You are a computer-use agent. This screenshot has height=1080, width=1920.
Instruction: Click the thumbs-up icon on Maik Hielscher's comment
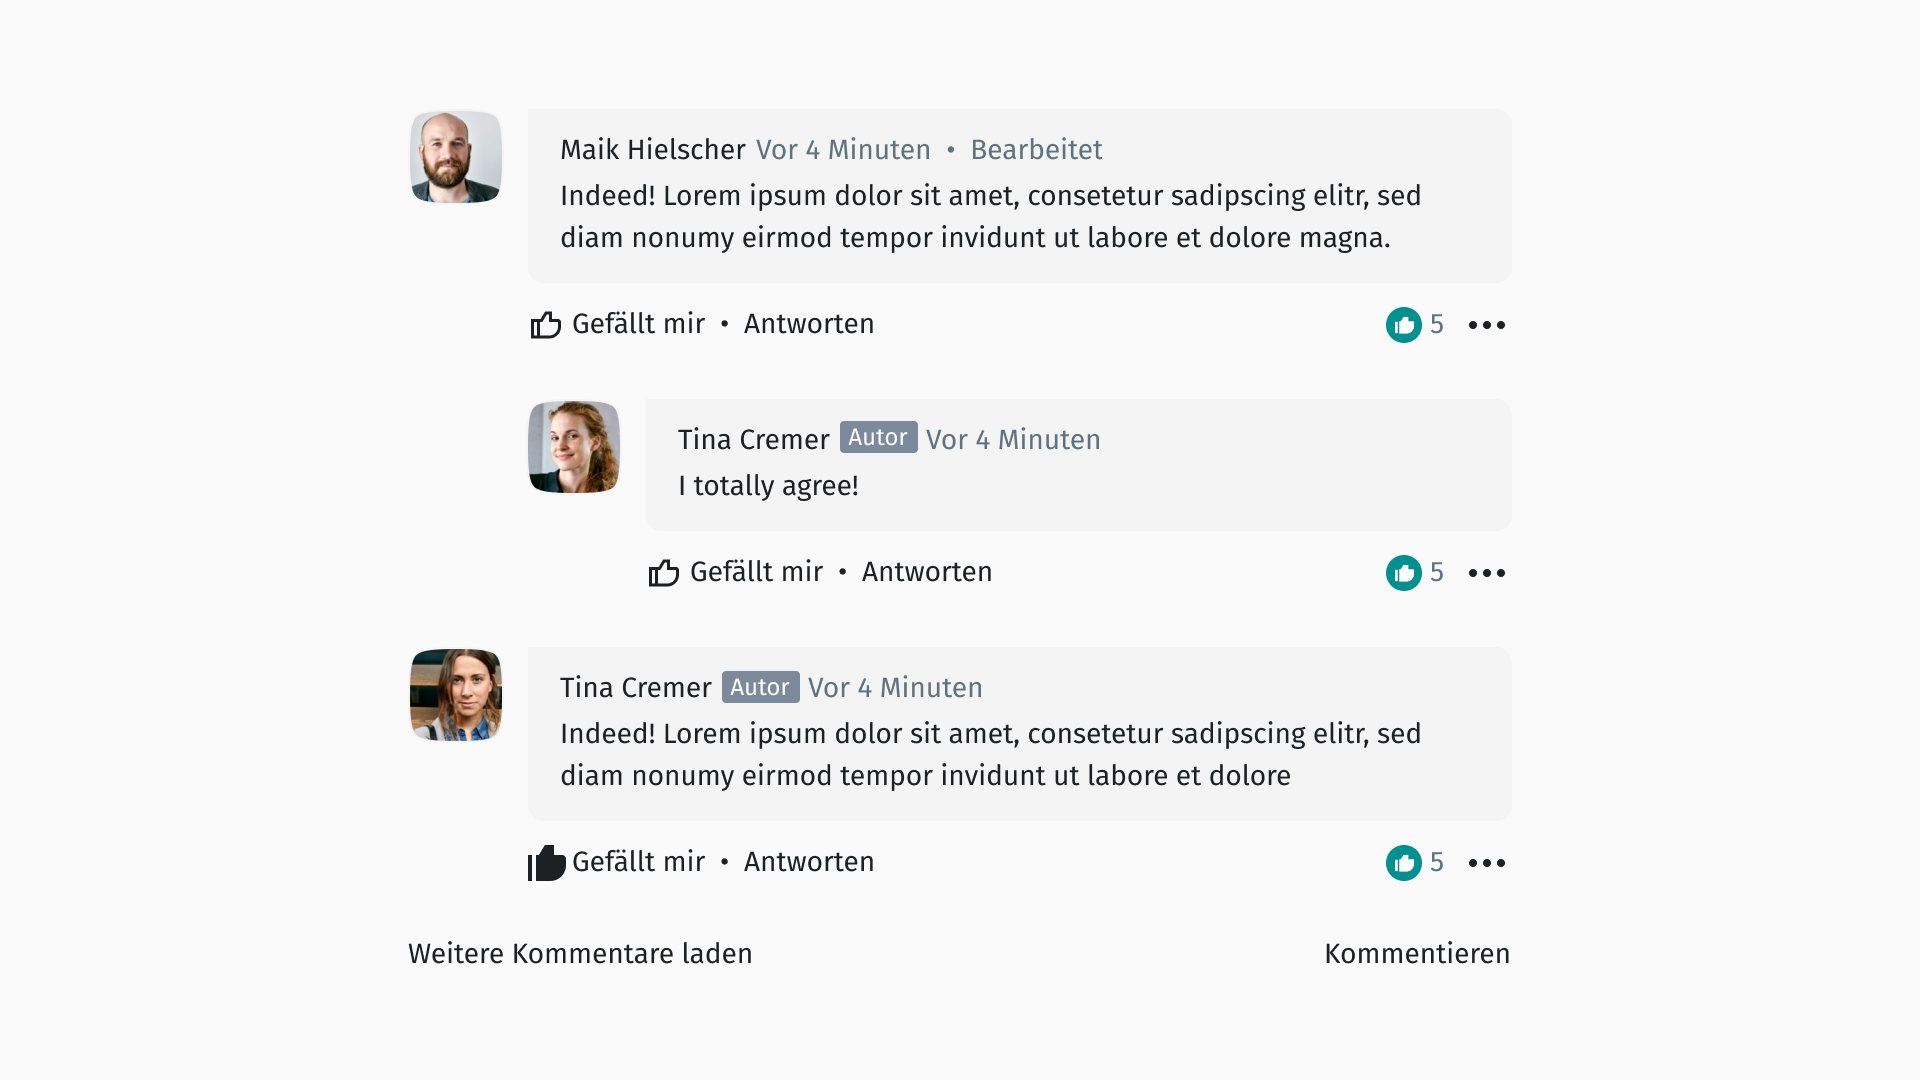[545, 324]
